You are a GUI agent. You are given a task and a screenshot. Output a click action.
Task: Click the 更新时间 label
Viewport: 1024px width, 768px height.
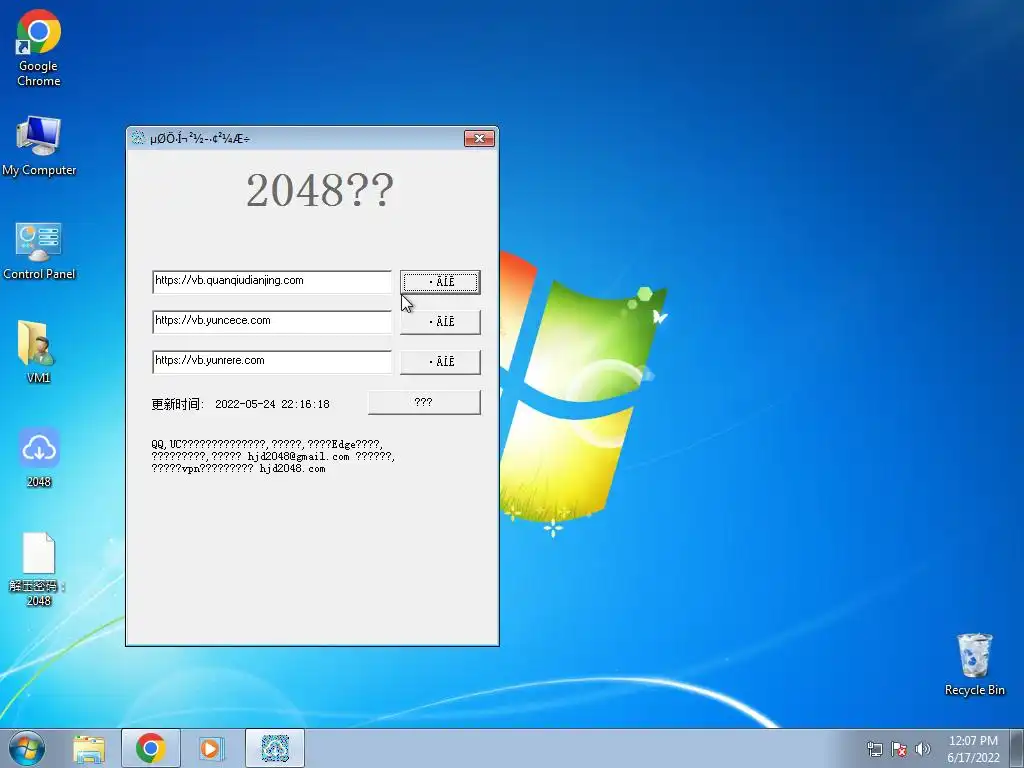pos(178,404)
